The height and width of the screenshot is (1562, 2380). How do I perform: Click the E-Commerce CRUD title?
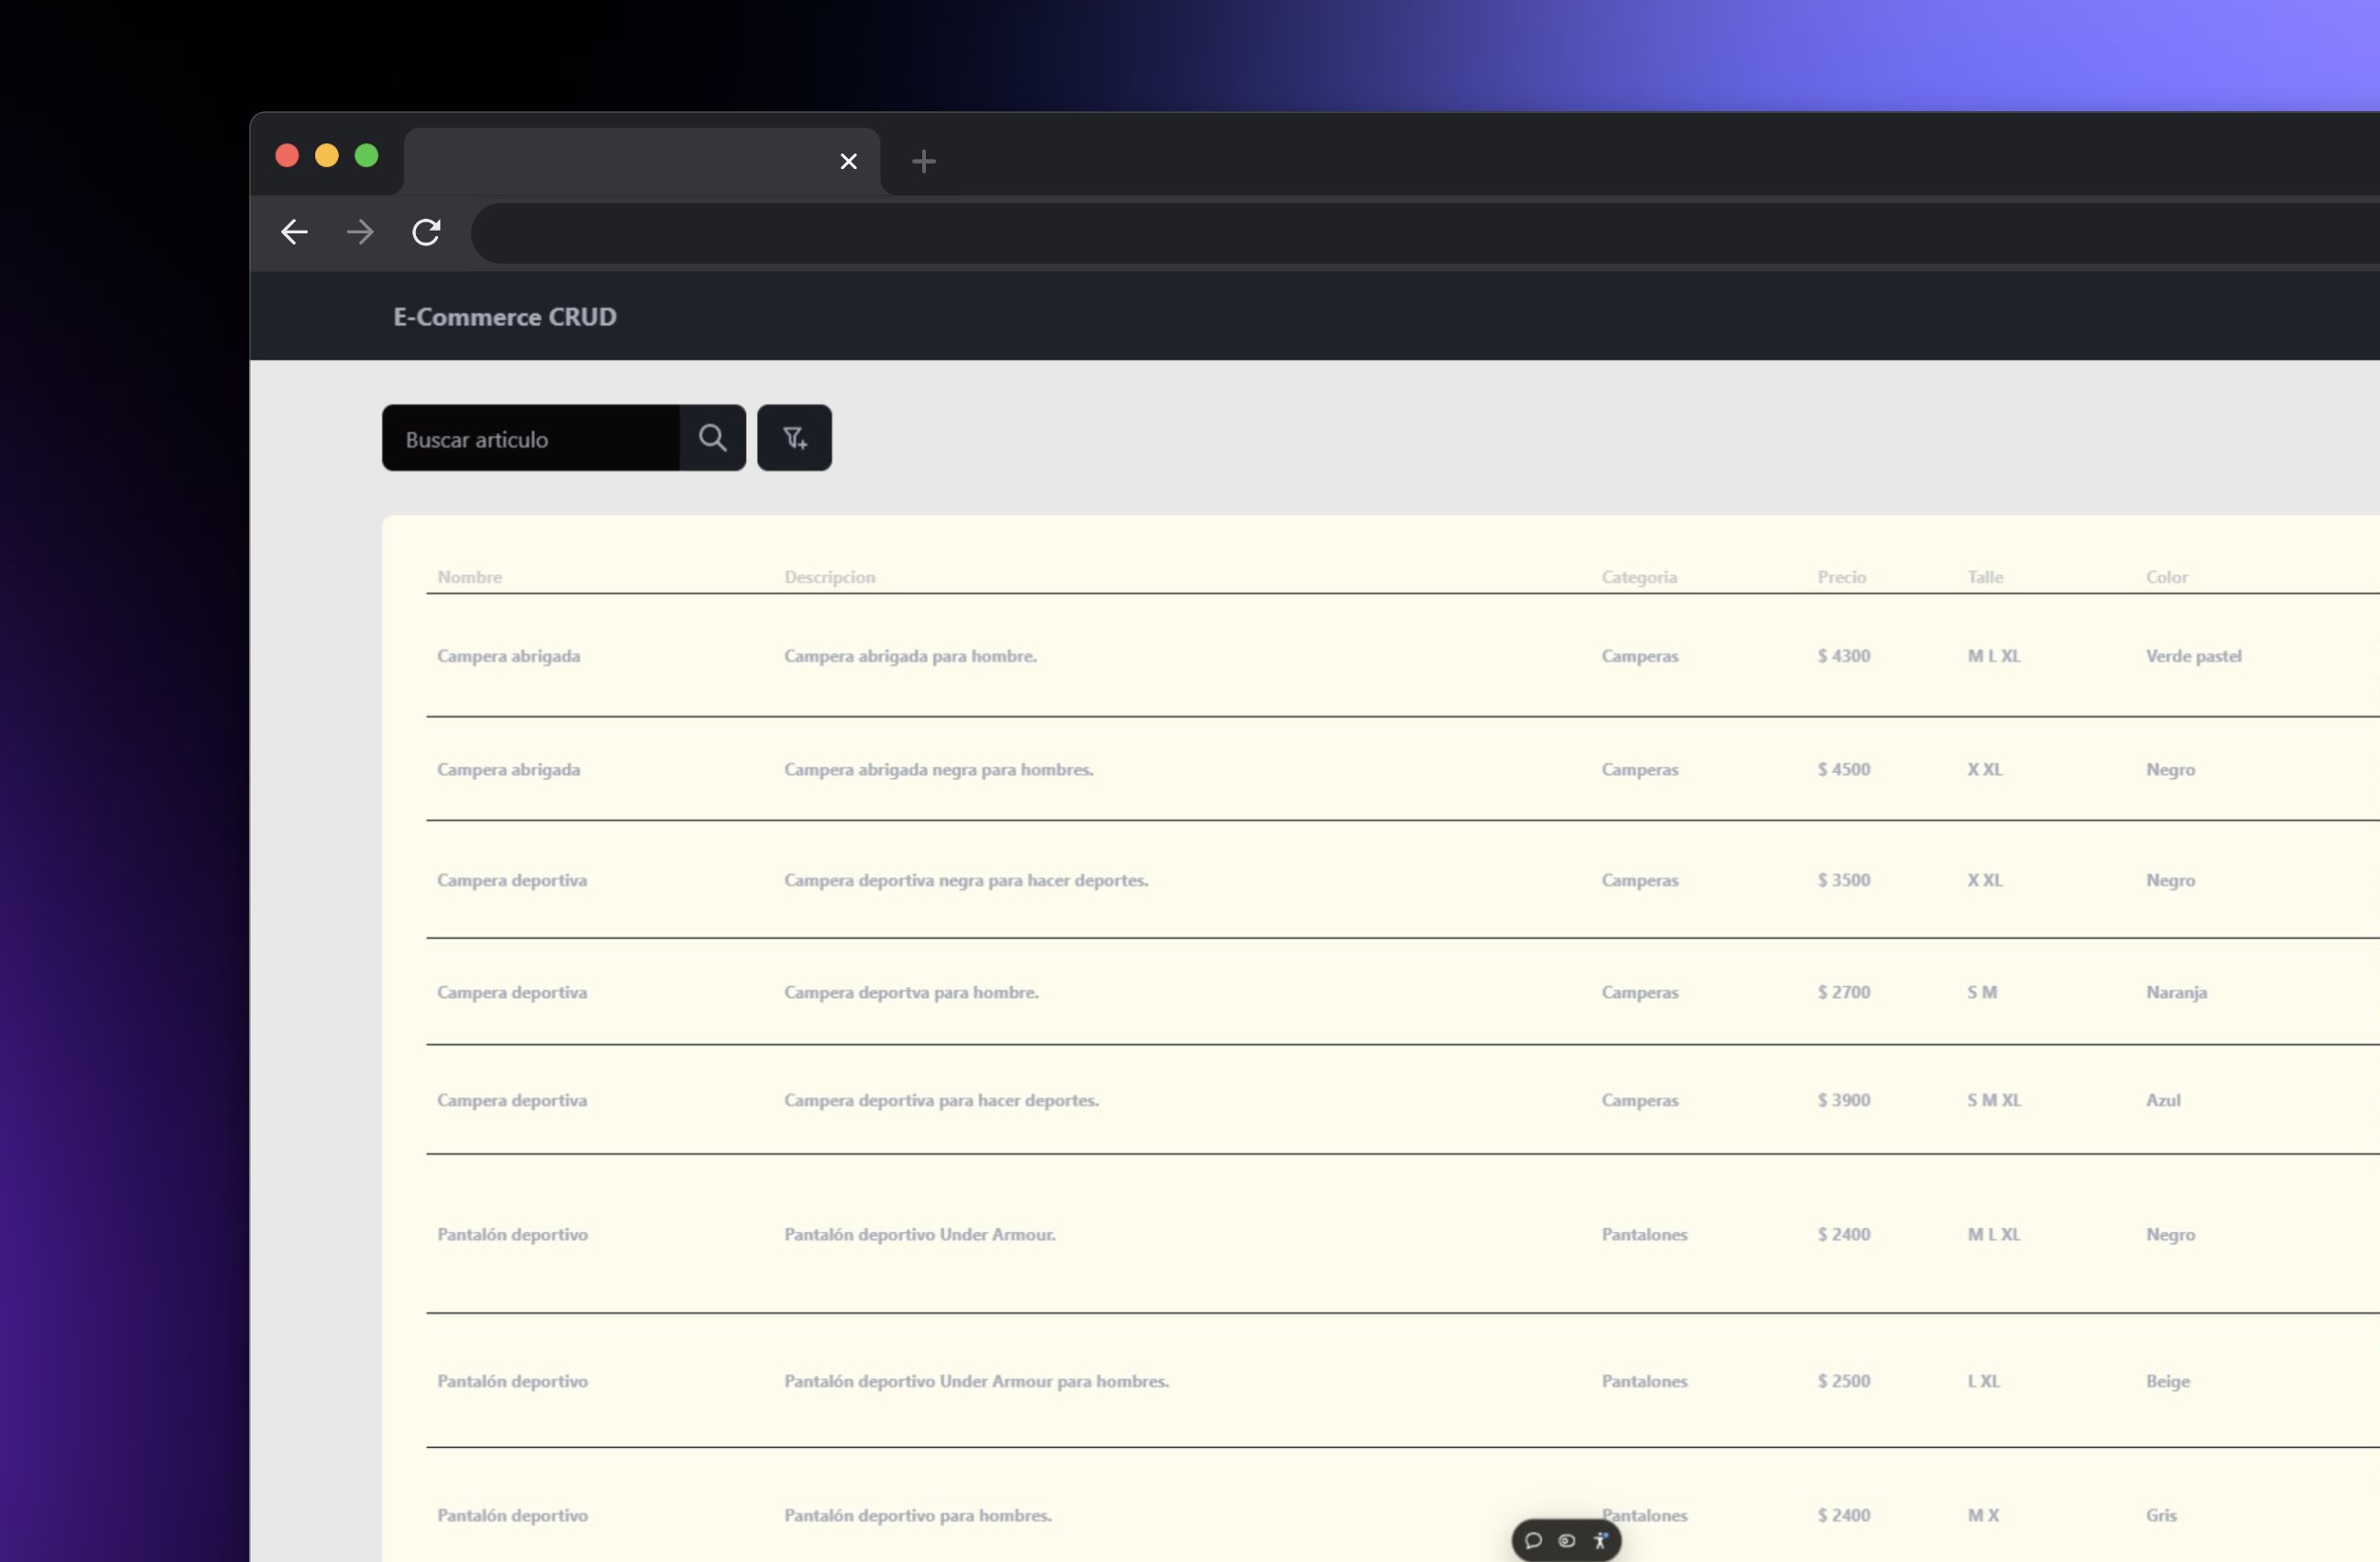tap(504, 317)
